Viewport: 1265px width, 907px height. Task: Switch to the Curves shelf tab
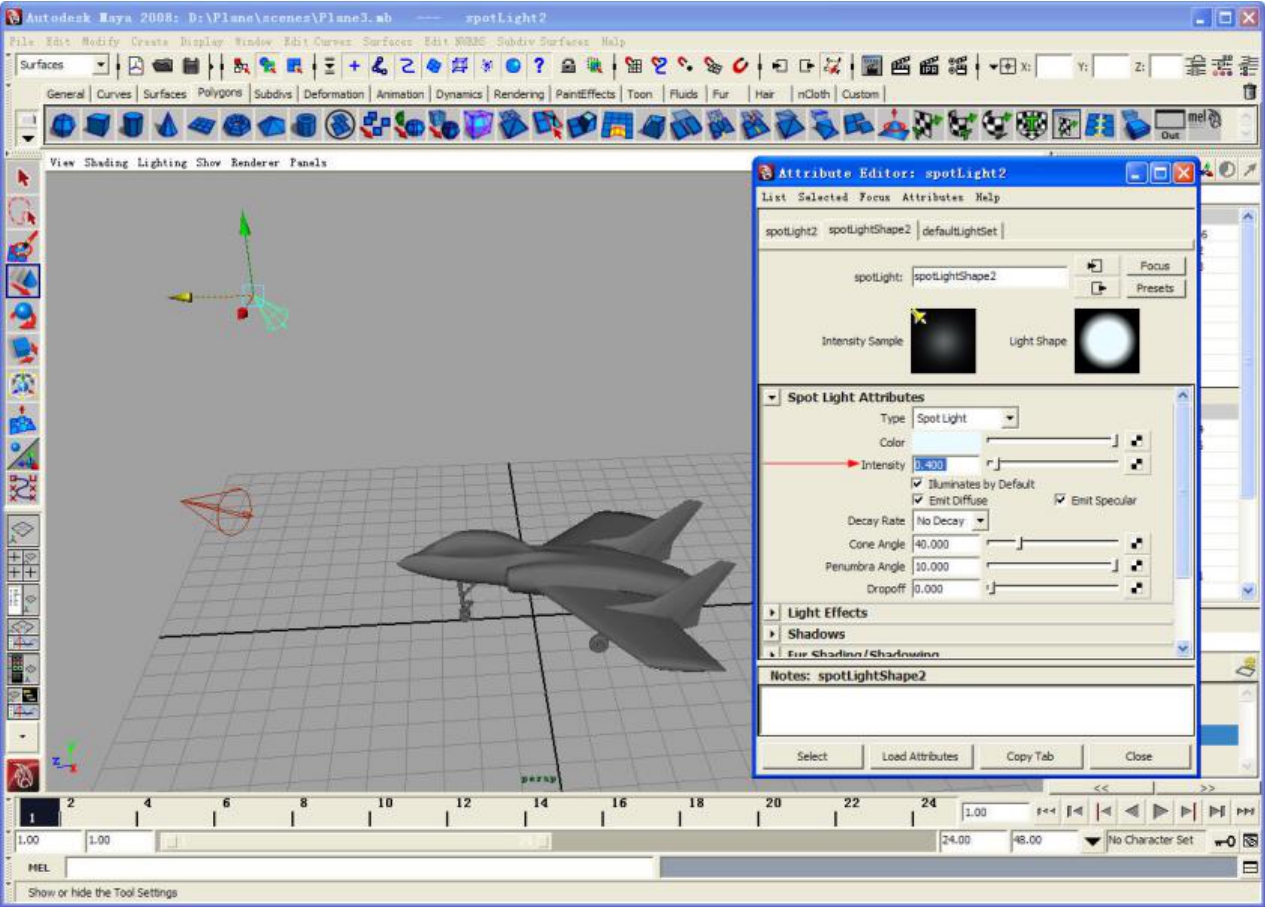[114, 94]
